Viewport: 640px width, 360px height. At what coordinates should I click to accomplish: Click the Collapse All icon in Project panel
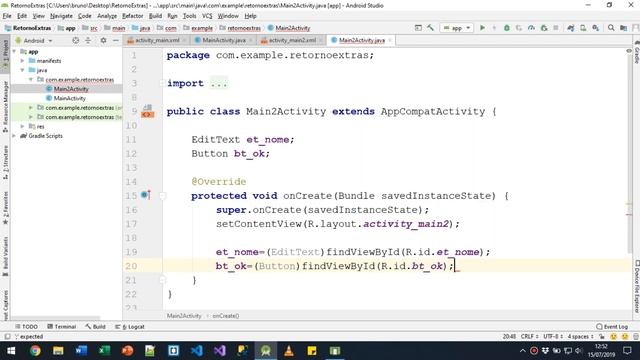tap(88, 40)
